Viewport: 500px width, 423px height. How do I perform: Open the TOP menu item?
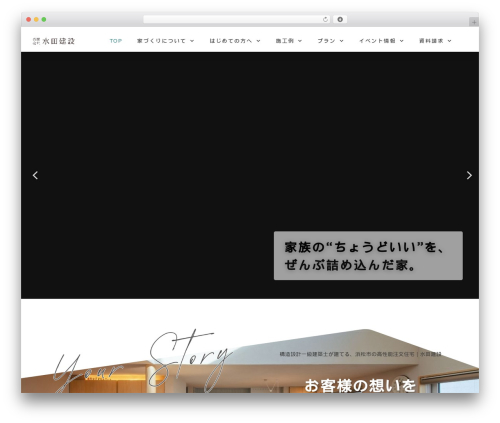pyautogui.click(x=116, y=41)
